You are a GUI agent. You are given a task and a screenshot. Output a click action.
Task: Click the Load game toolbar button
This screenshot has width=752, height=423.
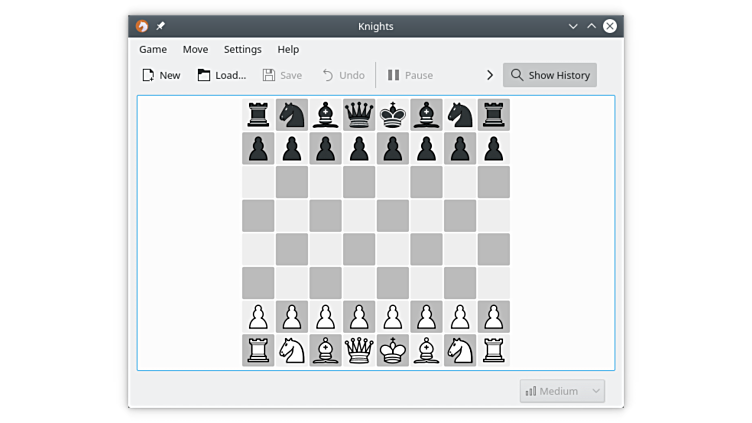click(x=221, y=75)
